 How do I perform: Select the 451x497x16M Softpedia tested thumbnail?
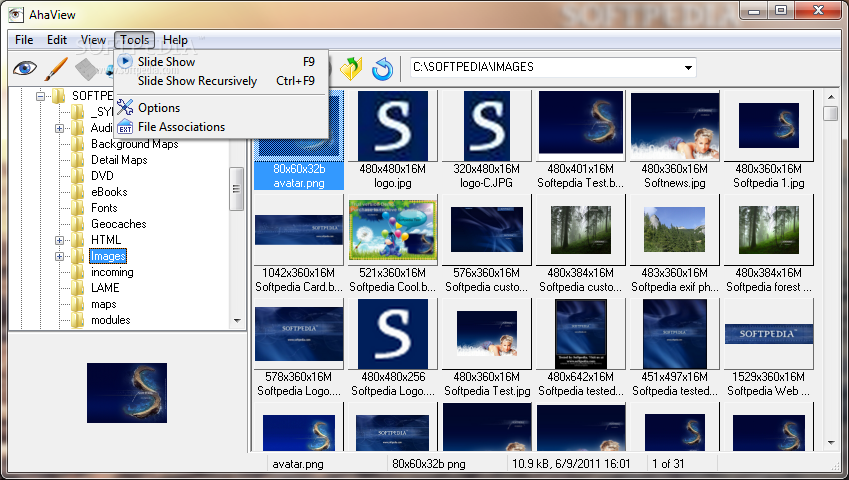pos(675,334)
